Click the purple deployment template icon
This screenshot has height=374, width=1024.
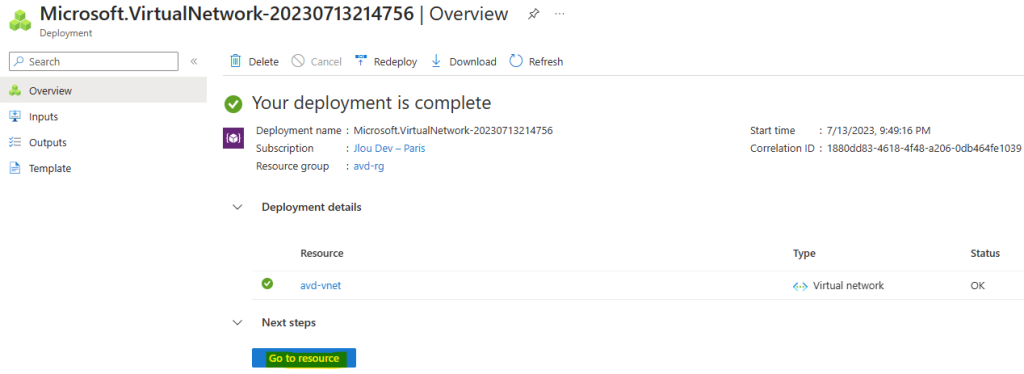tap(234, 138)
